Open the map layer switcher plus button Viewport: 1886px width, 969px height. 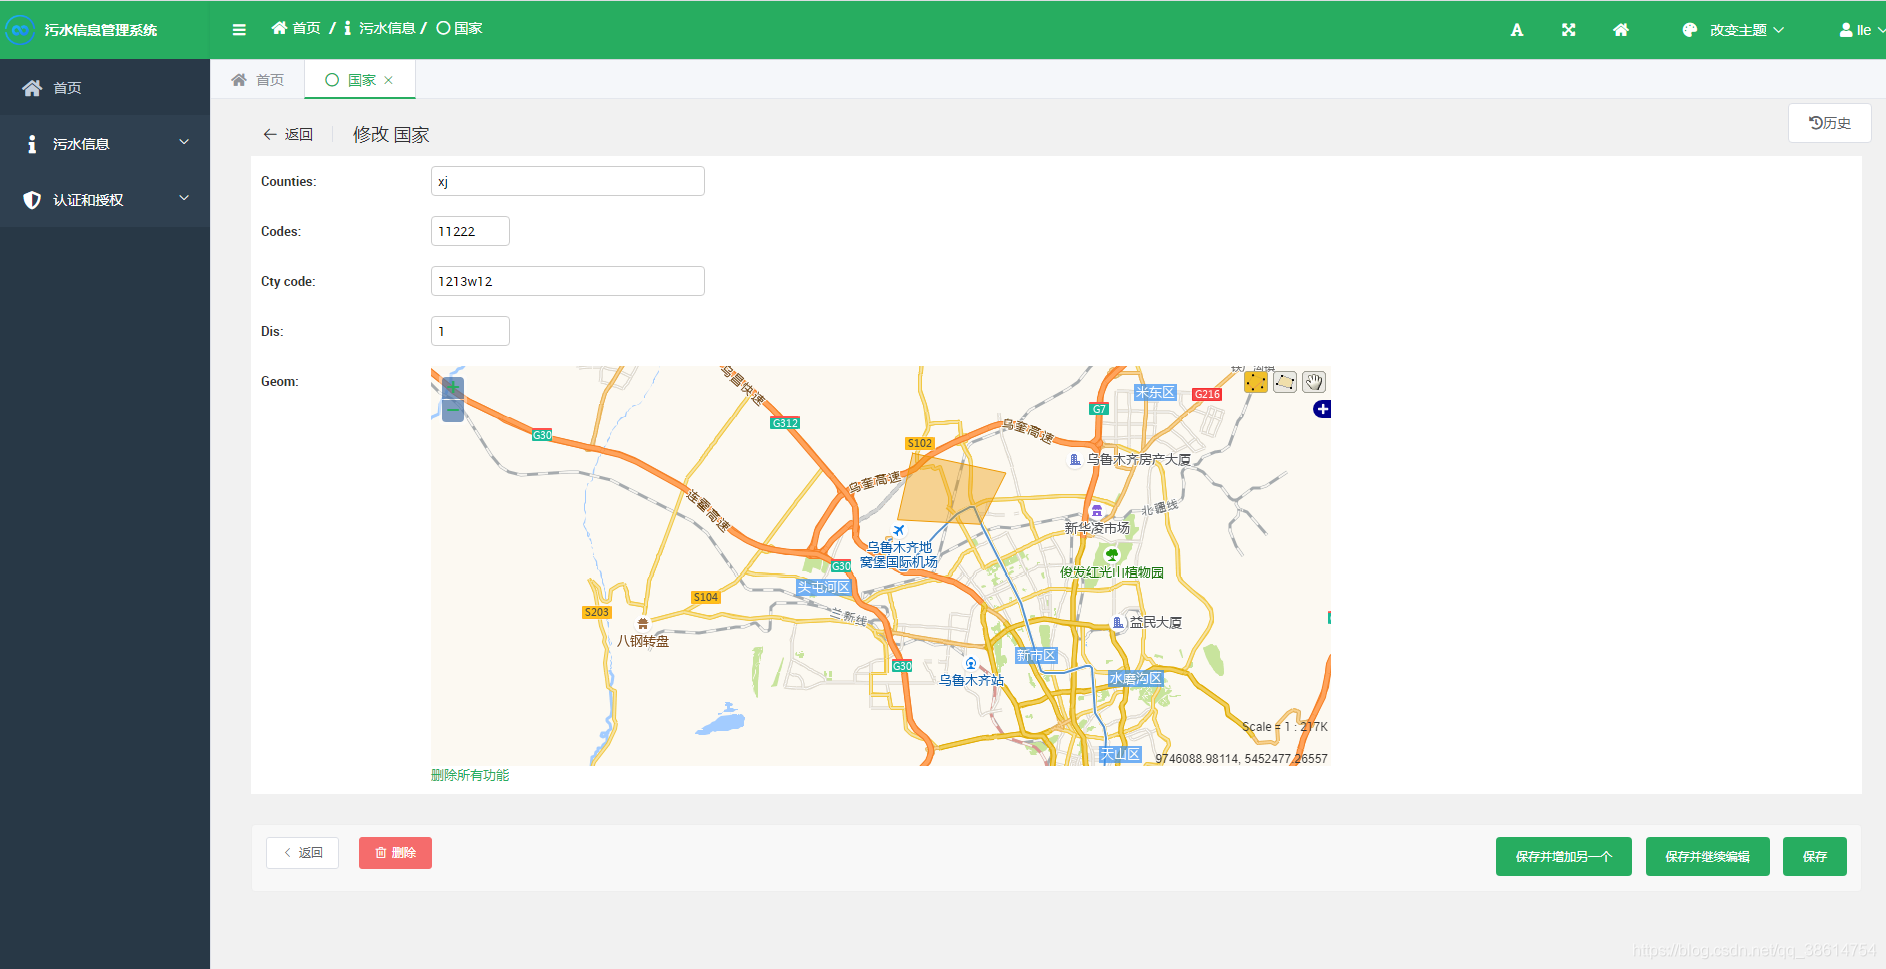click(1322, 409)
